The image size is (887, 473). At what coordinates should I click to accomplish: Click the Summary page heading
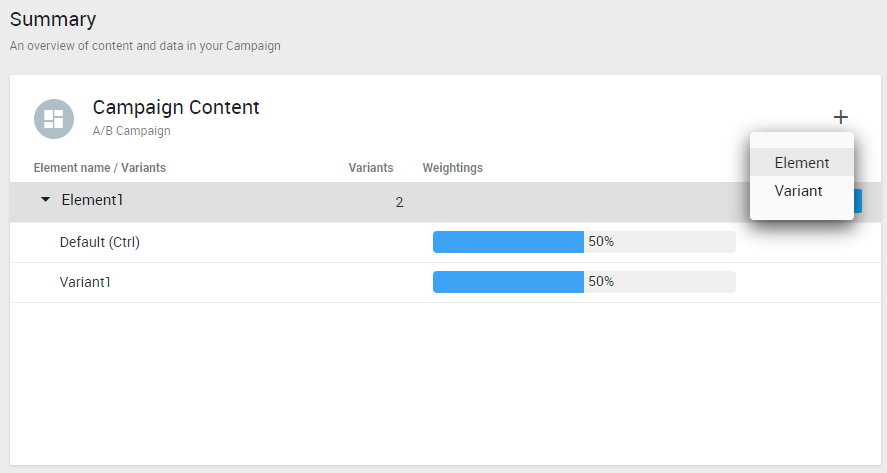click(53, 19)
